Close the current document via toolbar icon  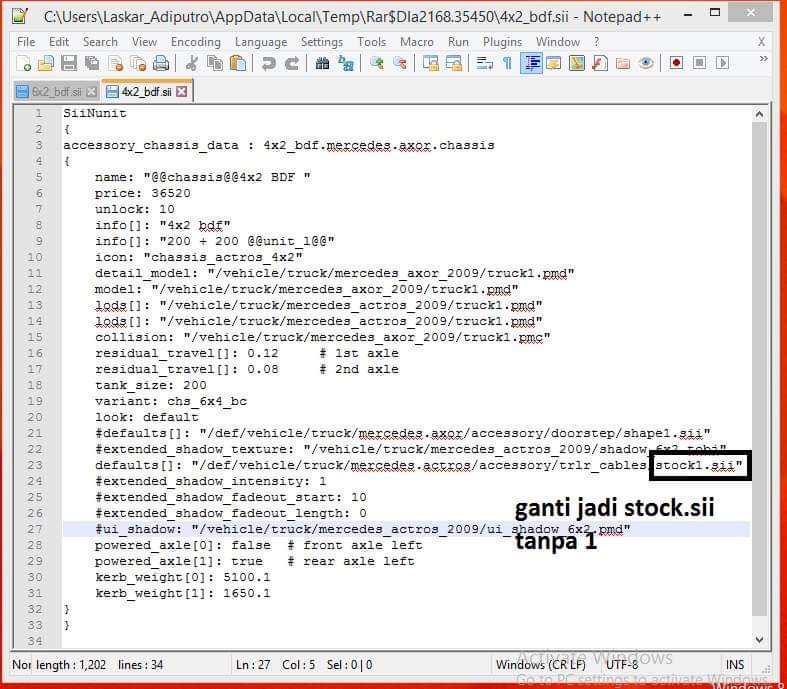tap(115, 63)
